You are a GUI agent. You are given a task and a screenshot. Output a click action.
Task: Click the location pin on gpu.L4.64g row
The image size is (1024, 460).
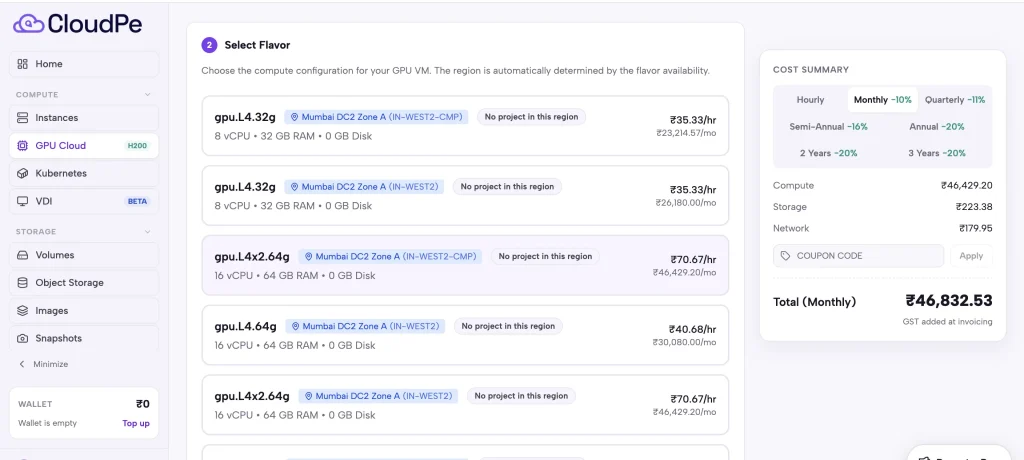[295, 326]
